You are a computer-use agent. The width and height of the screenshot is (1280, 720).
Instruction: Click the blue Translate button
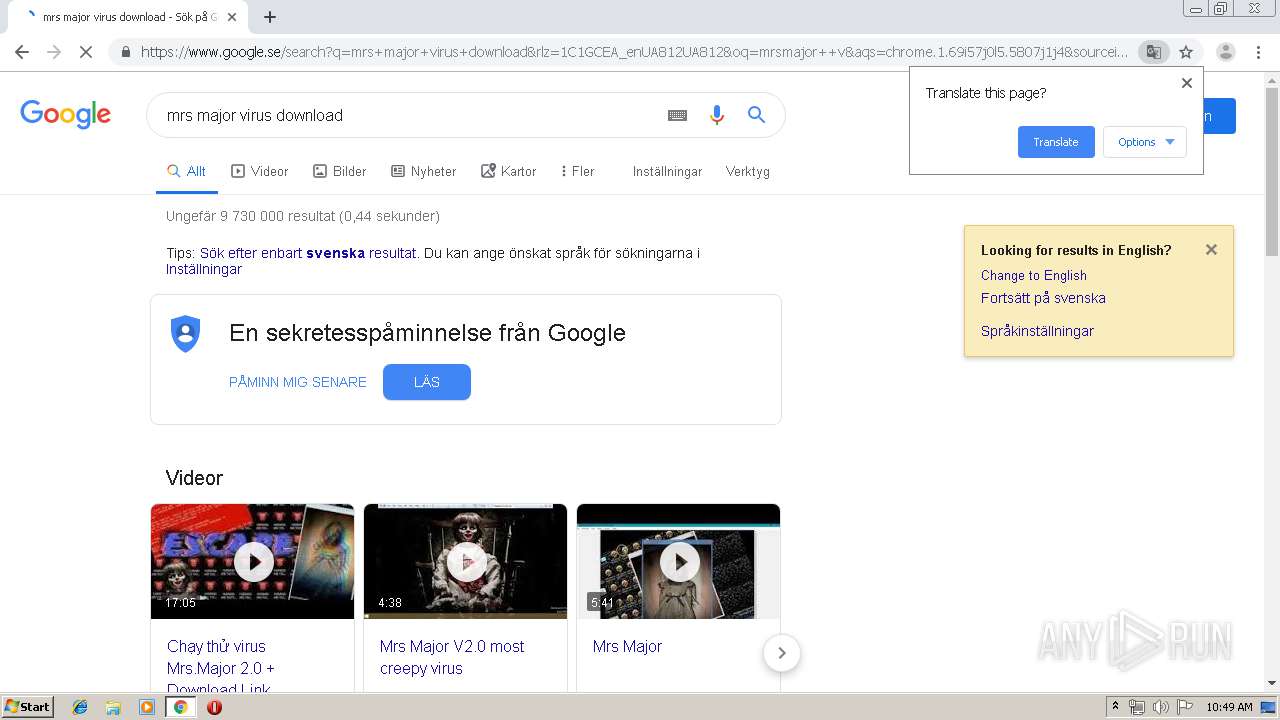[1056, 142]
